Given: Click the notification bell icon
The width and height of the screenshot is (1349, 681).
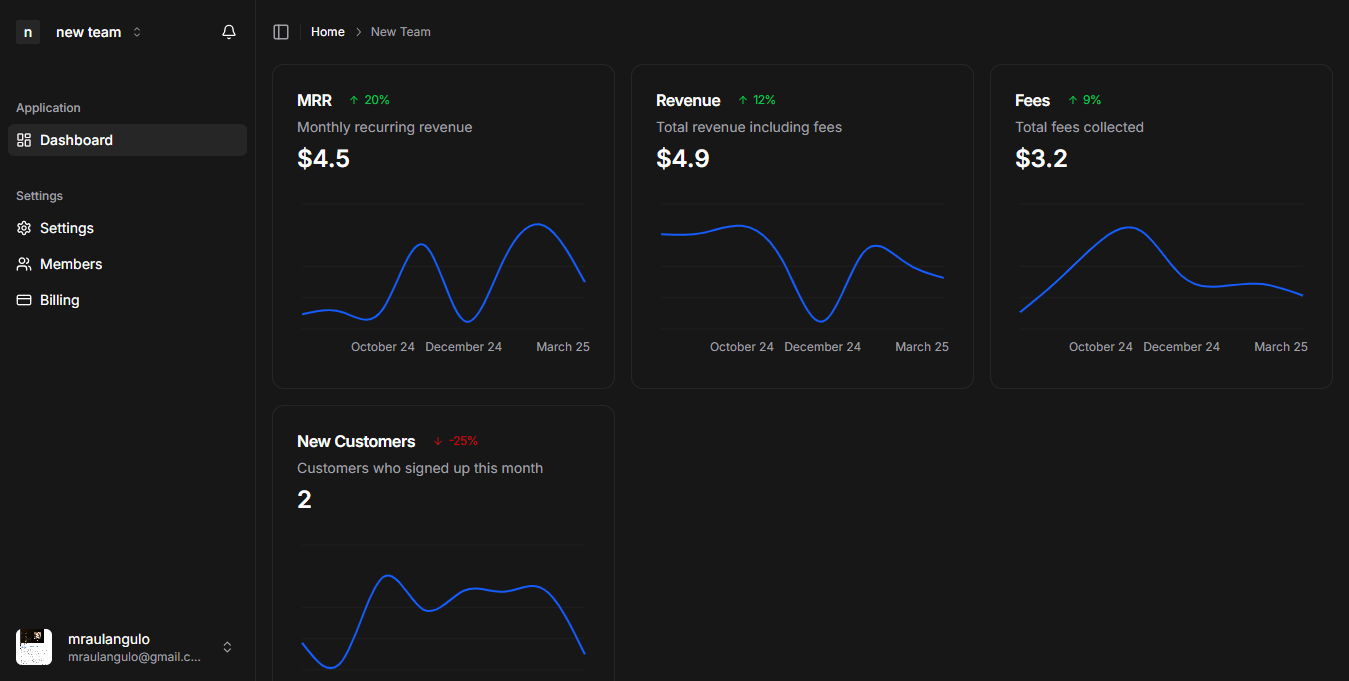Looking at the screenshot, I should (229, 32).
